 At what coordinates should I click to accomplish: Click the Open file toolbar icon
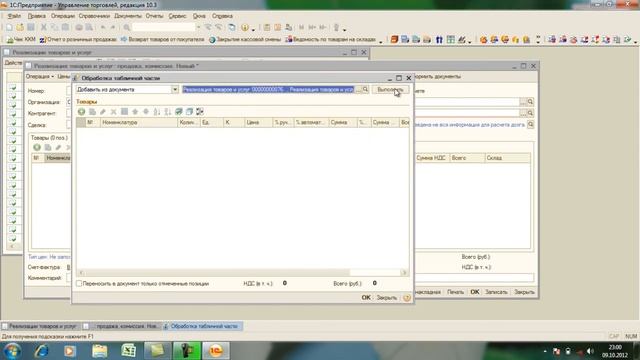click(x=20, y=27)
